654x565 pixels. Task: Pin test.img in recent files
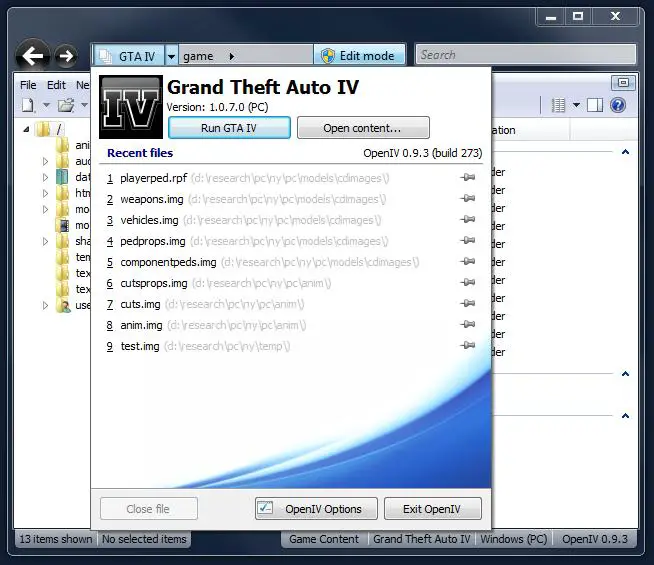468,345
